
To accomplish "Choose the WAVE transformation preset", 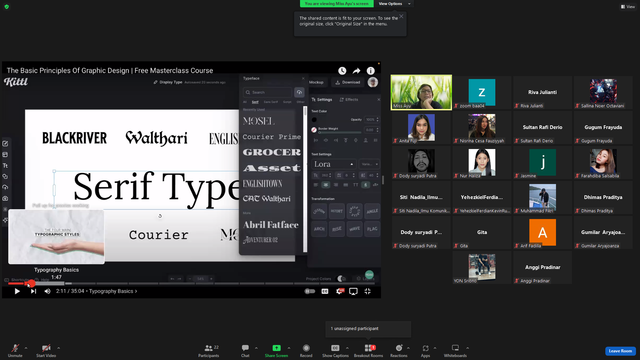I will click(x=354, y=229).
